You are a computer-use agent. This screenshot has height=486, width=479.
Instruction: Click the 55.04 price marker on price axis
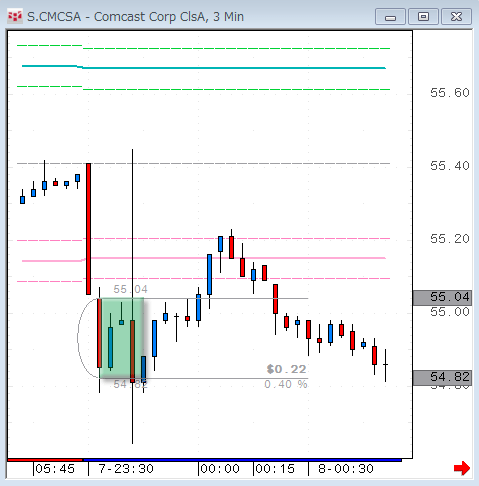coord(442,297)
